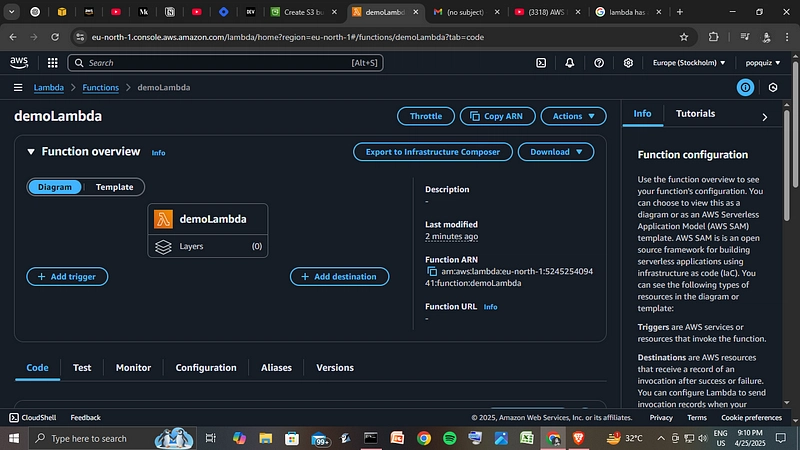The height and width of the screenshot is (450, 800).
Task: Open the Configuration tab
Action: coord(206,367)
